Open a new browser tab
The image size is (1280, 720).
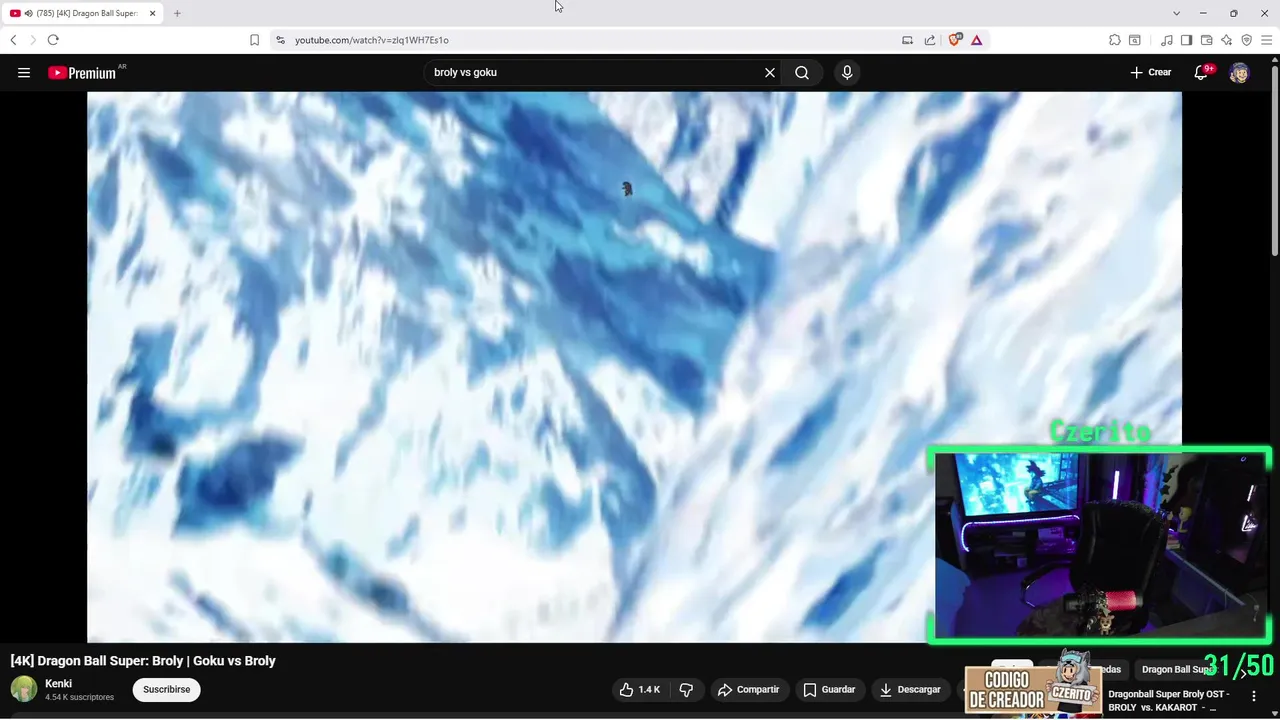[177, 13]
